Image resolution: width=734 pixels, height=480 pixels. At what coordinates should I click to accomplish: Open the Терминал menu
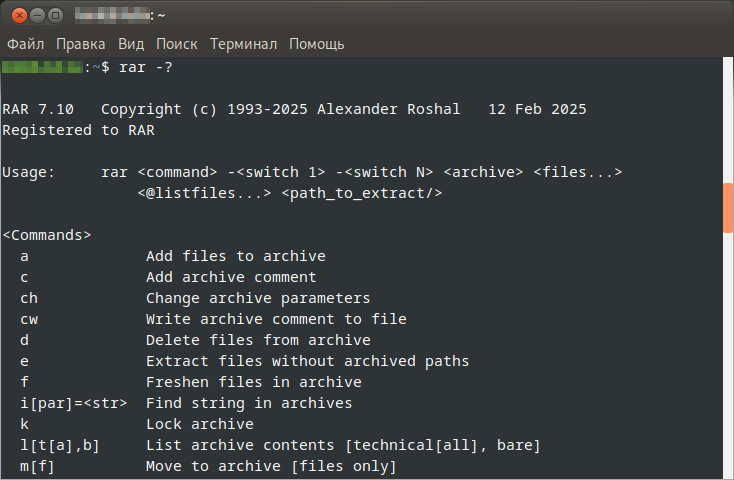[x=243, y=44]
